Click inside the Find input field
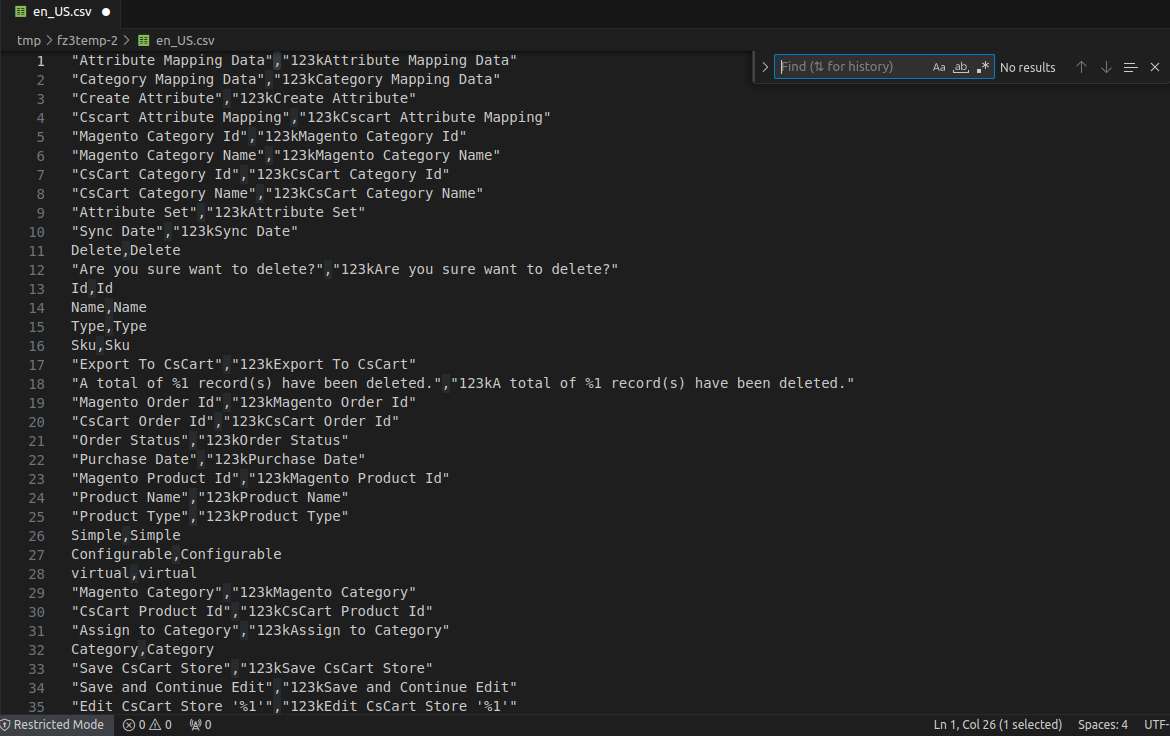 (860, 66)
